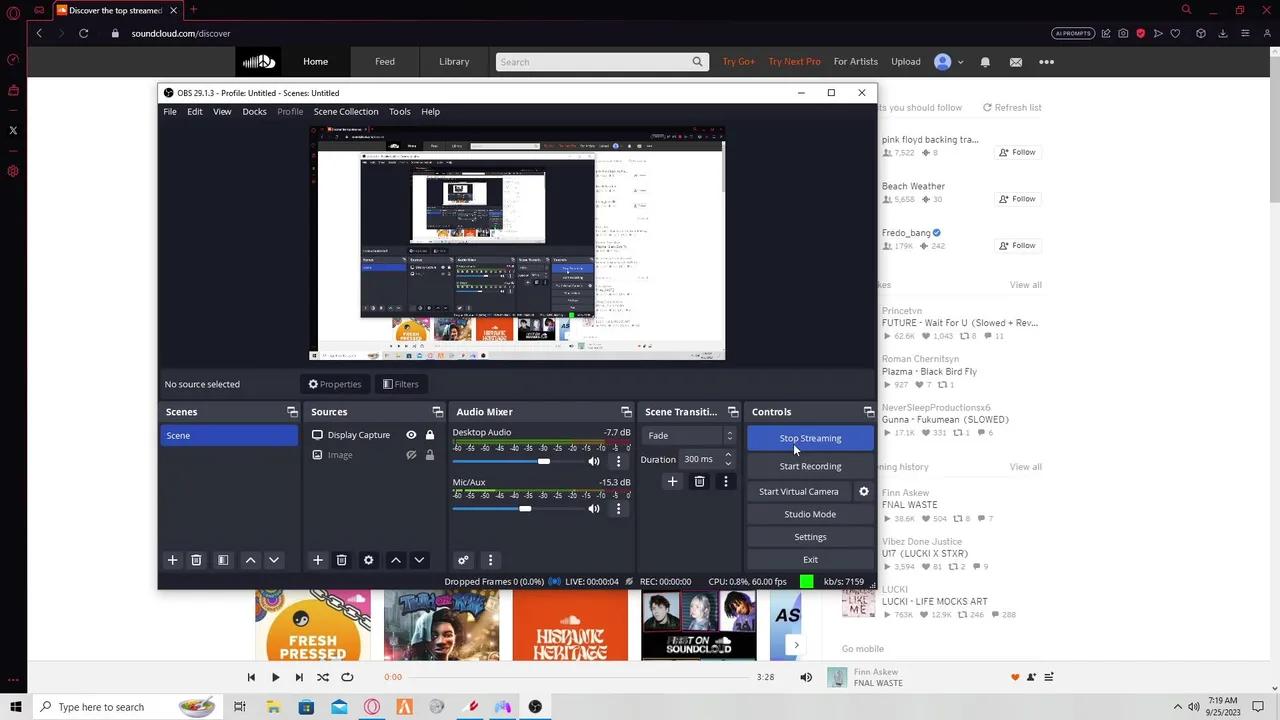1280x720 pixels.
Task: Move source down arrow in Sources dock
Action: pyautogui.click(x=419, y=560)
